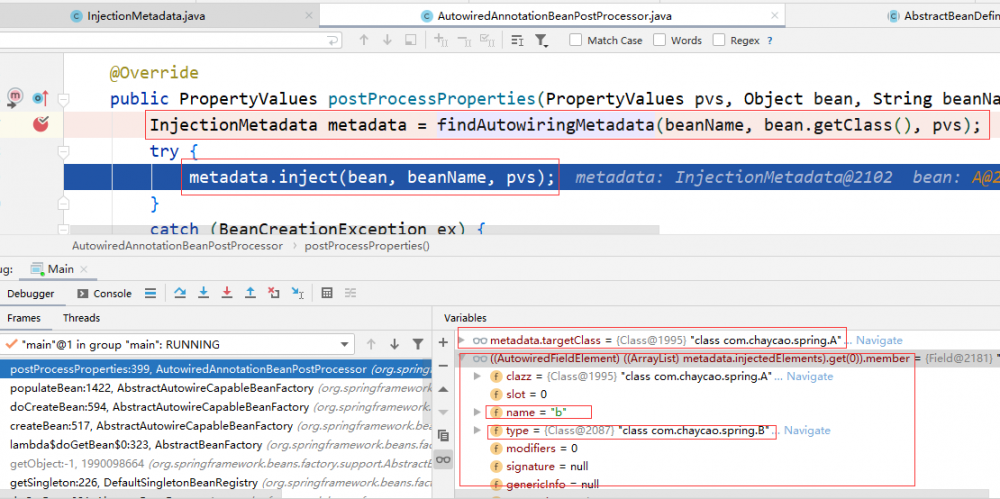Open the thread selector dropdown
1000x499 pixels.
pos(342,344)
